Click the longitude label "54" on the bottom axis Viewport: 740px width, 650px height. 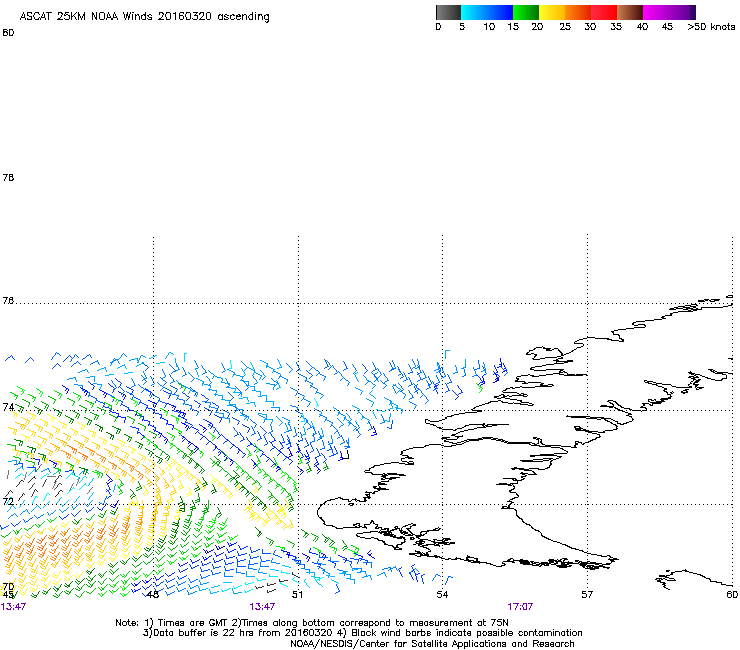point(442,594)
